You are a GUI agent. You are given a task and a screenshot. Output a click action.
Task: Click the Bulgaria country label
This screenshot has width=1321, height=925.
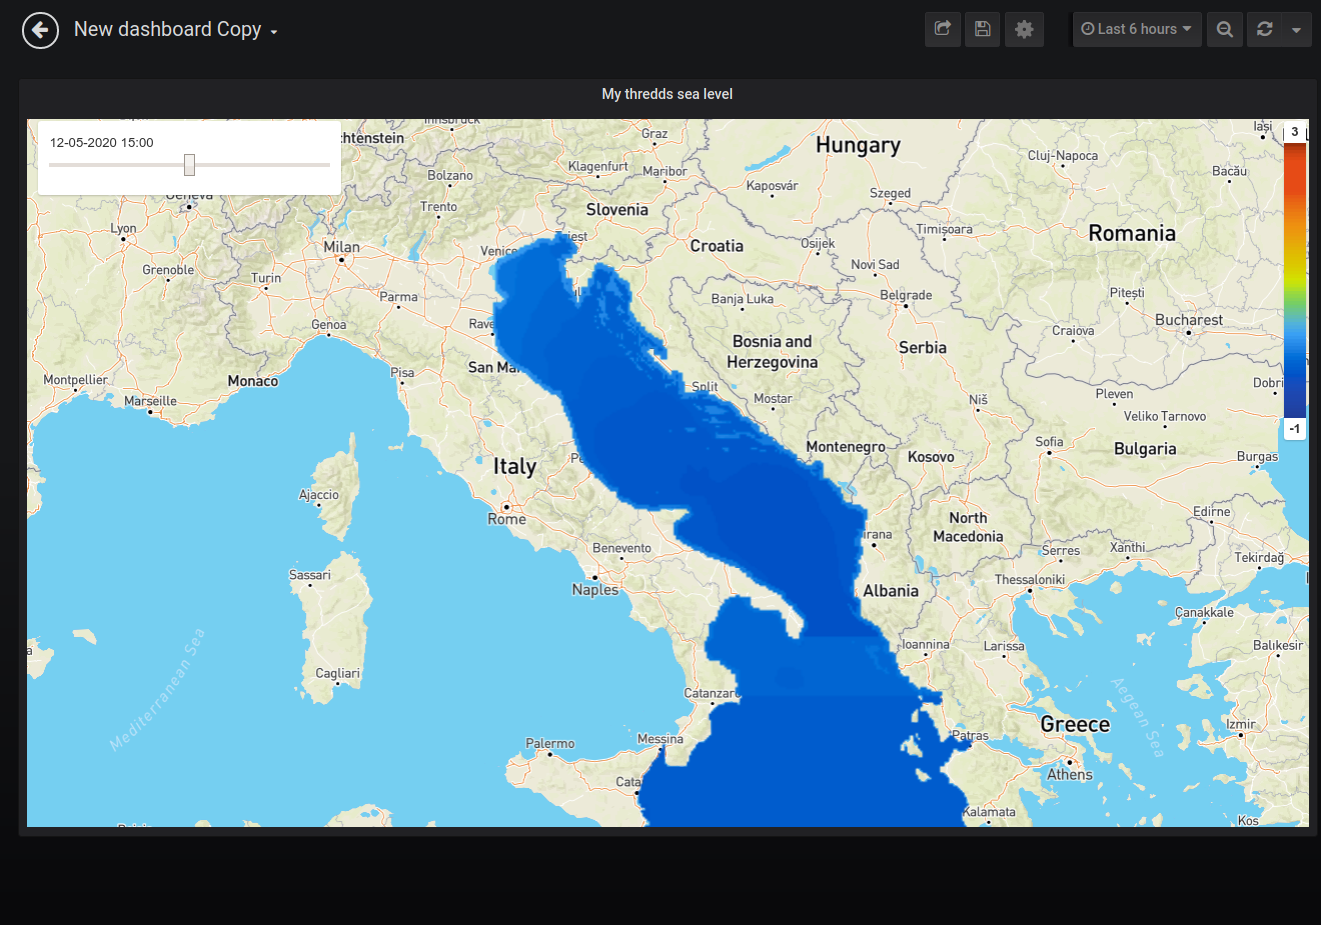[1145, 449]
